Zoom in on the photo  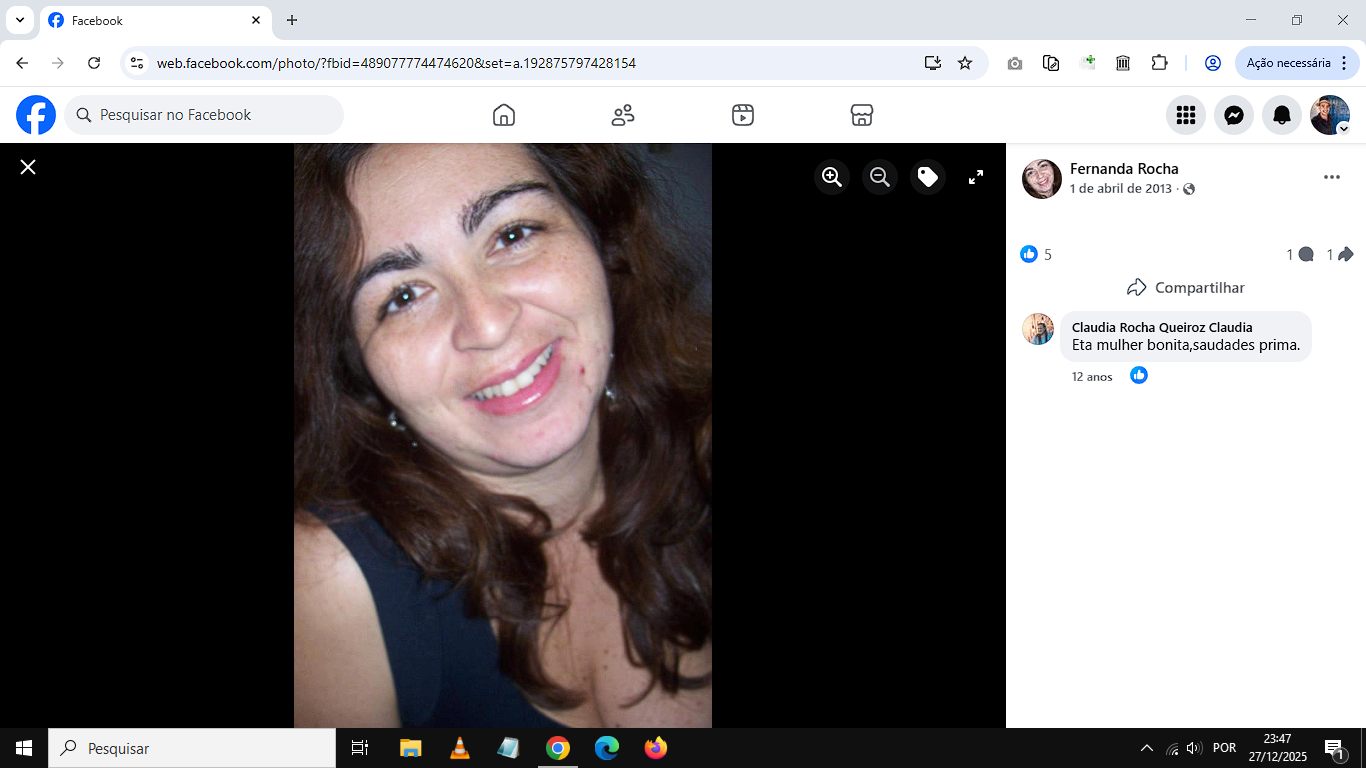[x=832, y=177]
